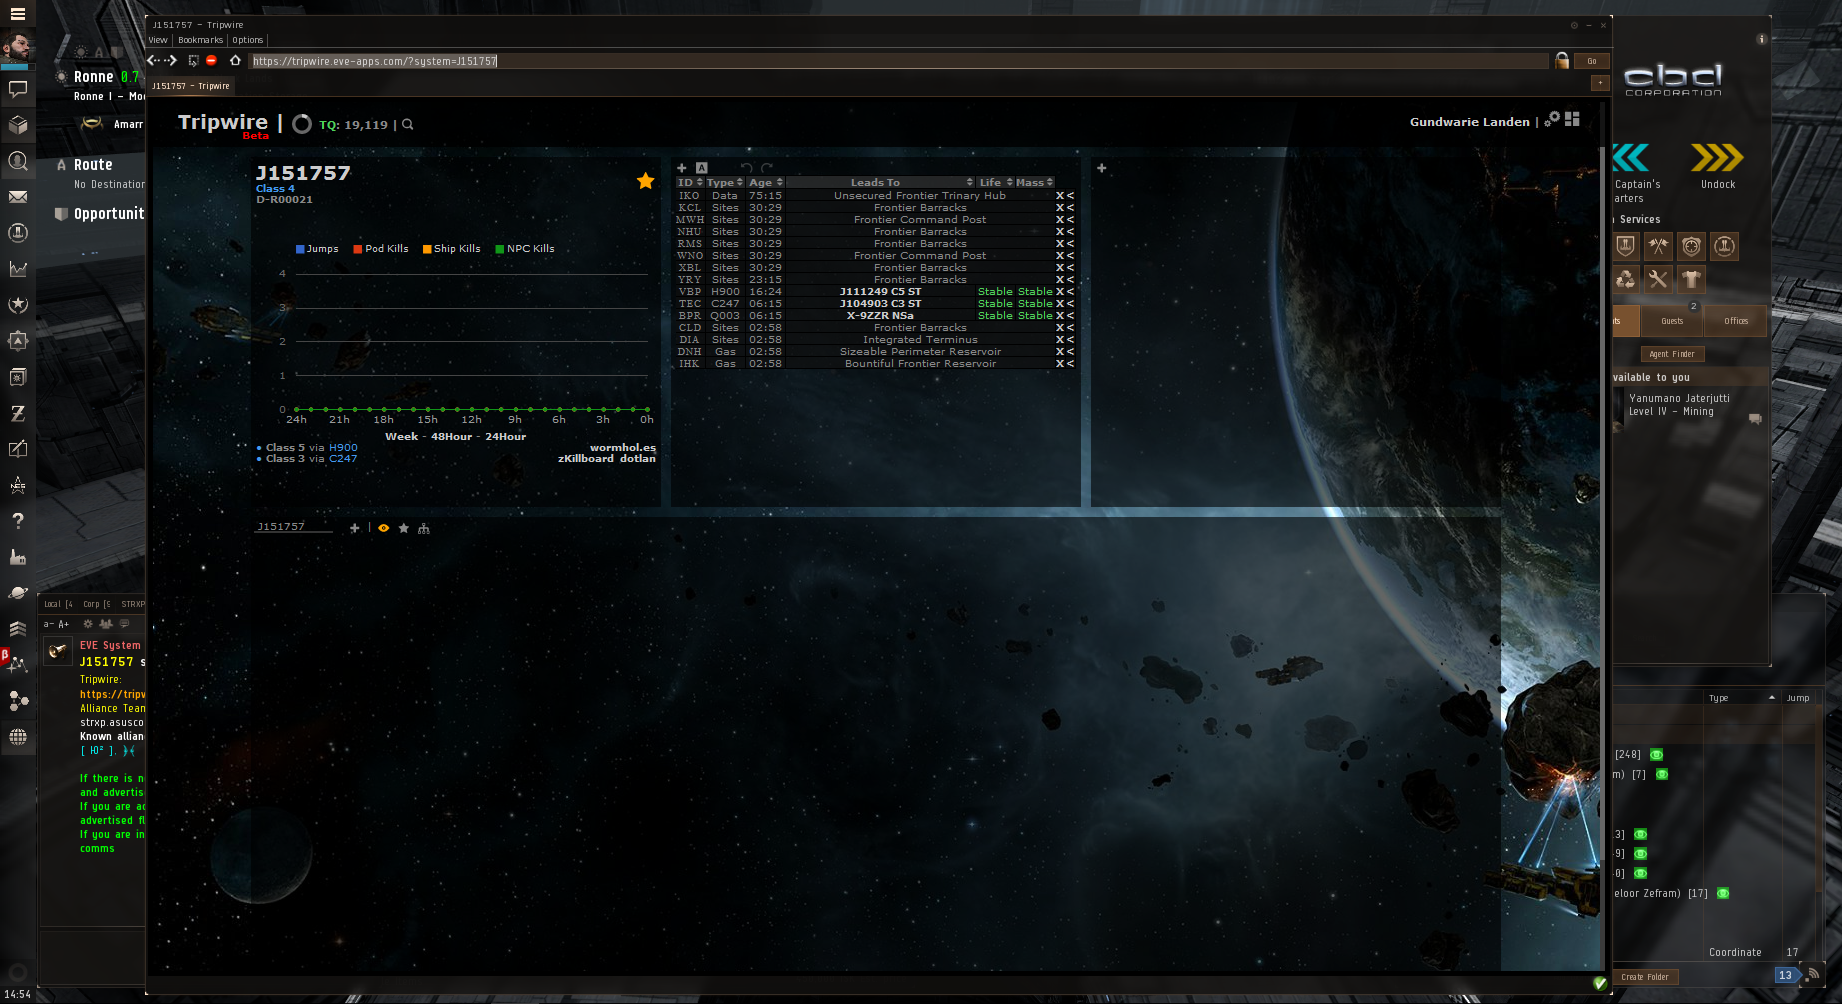Click the Create Folder button
Image resolution: width=1842 pixels, height=1004 pixels.
[x=1645, y=977]
